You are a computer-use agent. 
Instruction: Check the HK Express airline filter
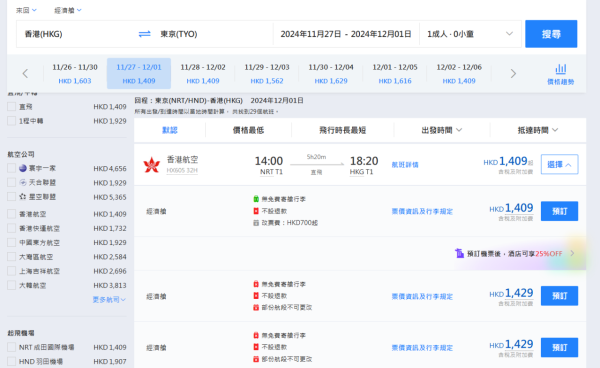point(11,228)
